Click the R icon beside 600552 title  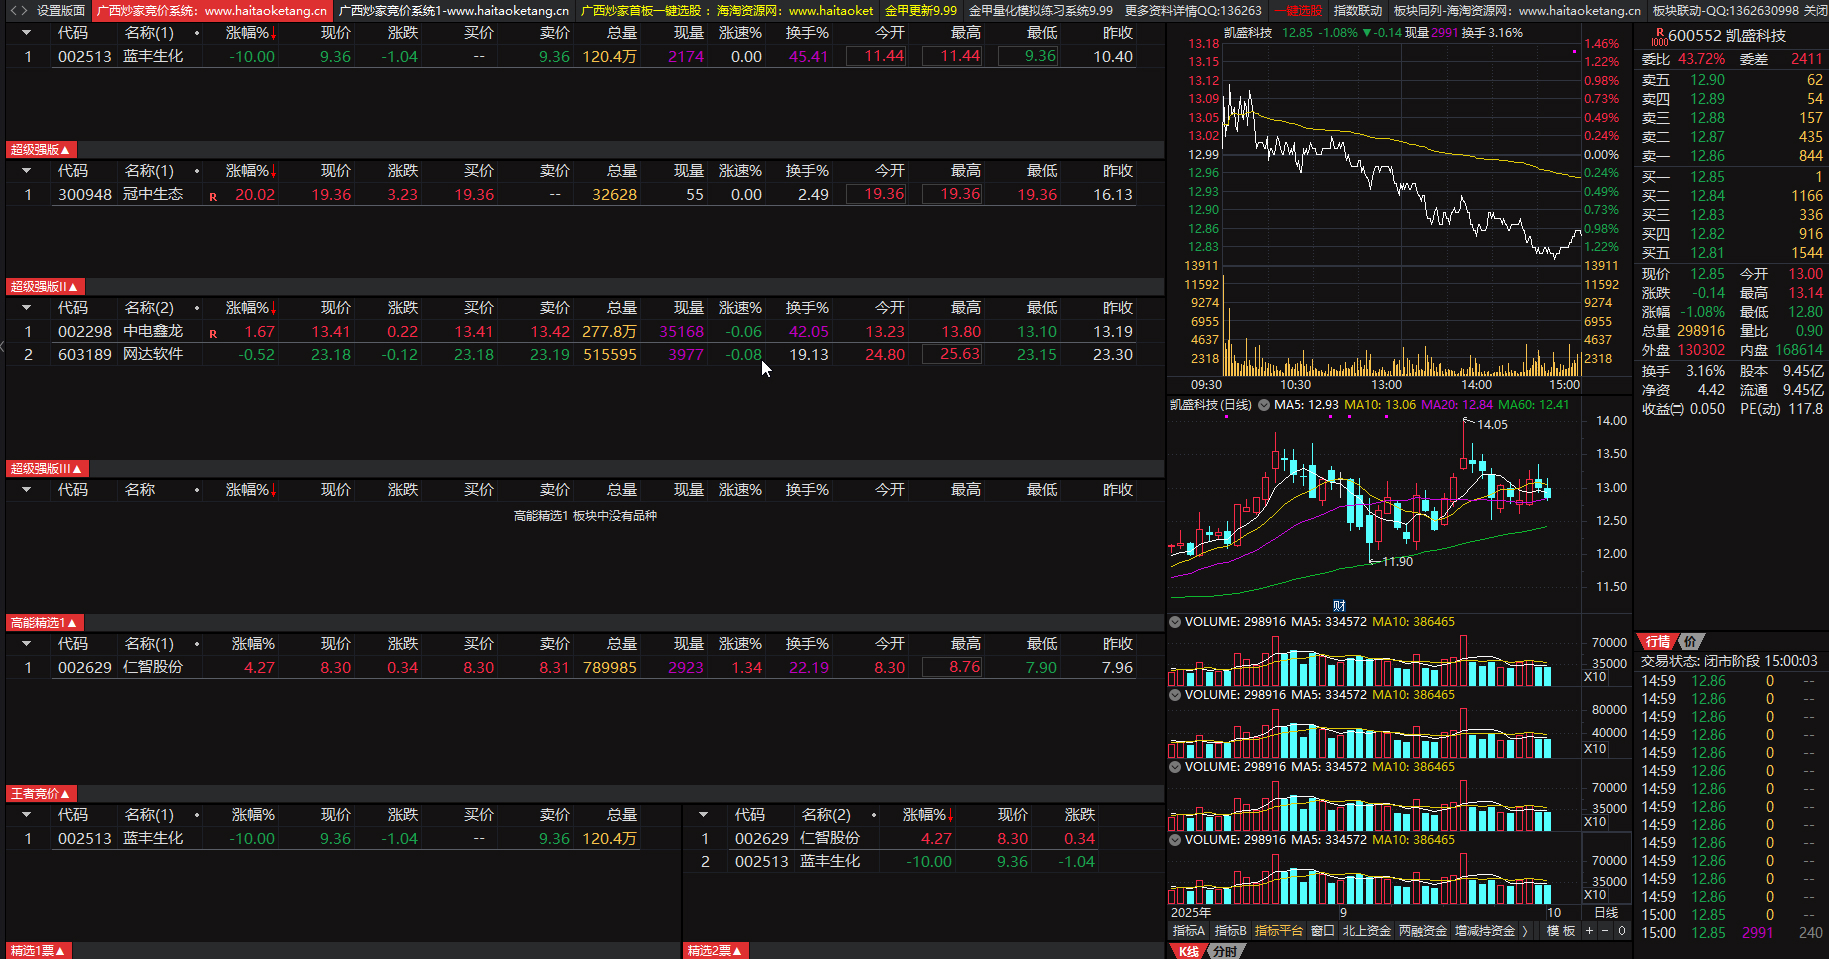coord(1660,33)
